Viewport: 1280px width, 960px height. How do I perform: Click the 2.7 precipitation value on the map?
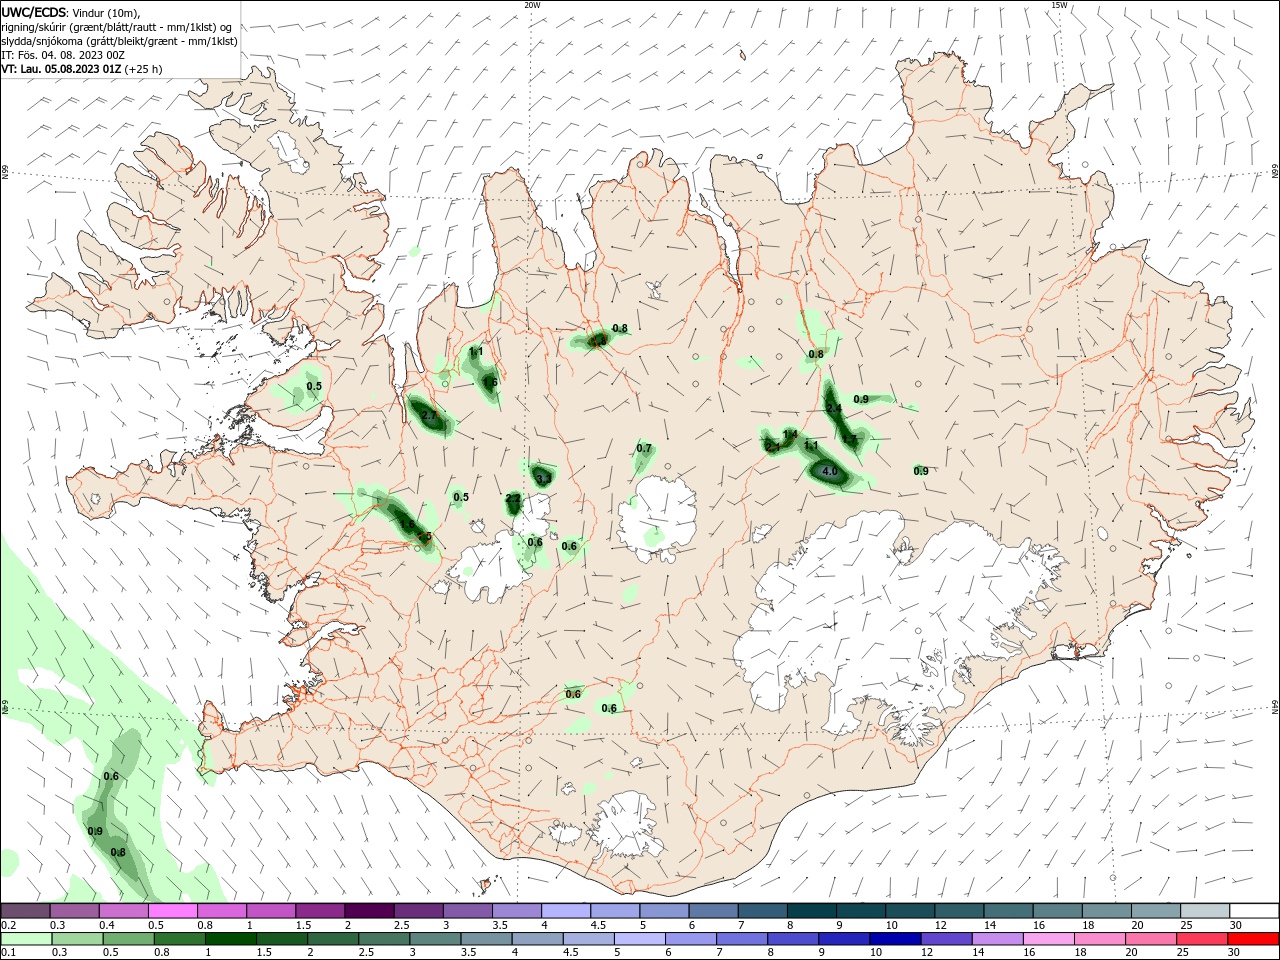pyautogui.click(x=429, y=415)
